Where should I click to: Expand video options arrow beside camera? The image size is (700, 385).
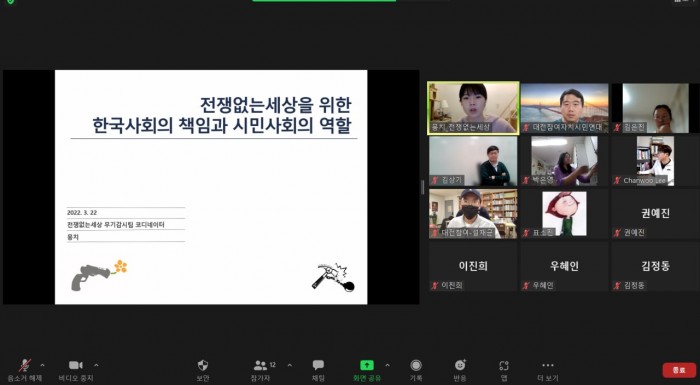96,365
